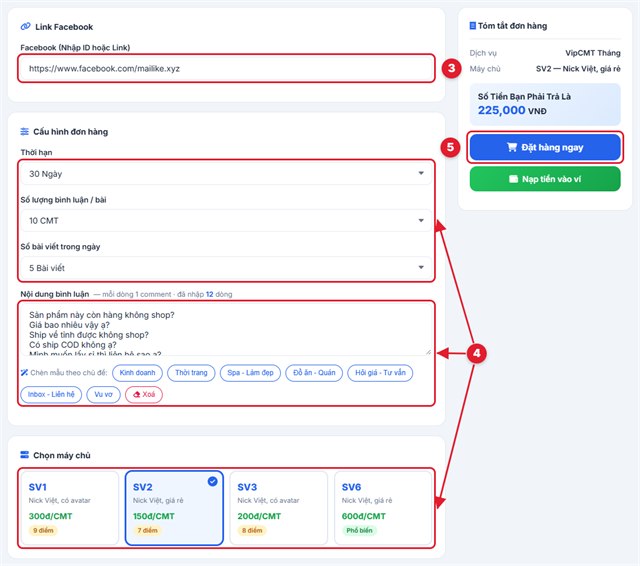Pick the Spa - Làm đẹp template chip
Screen dimensions: 640x566
pyautogui.click(x=250, y=373)
